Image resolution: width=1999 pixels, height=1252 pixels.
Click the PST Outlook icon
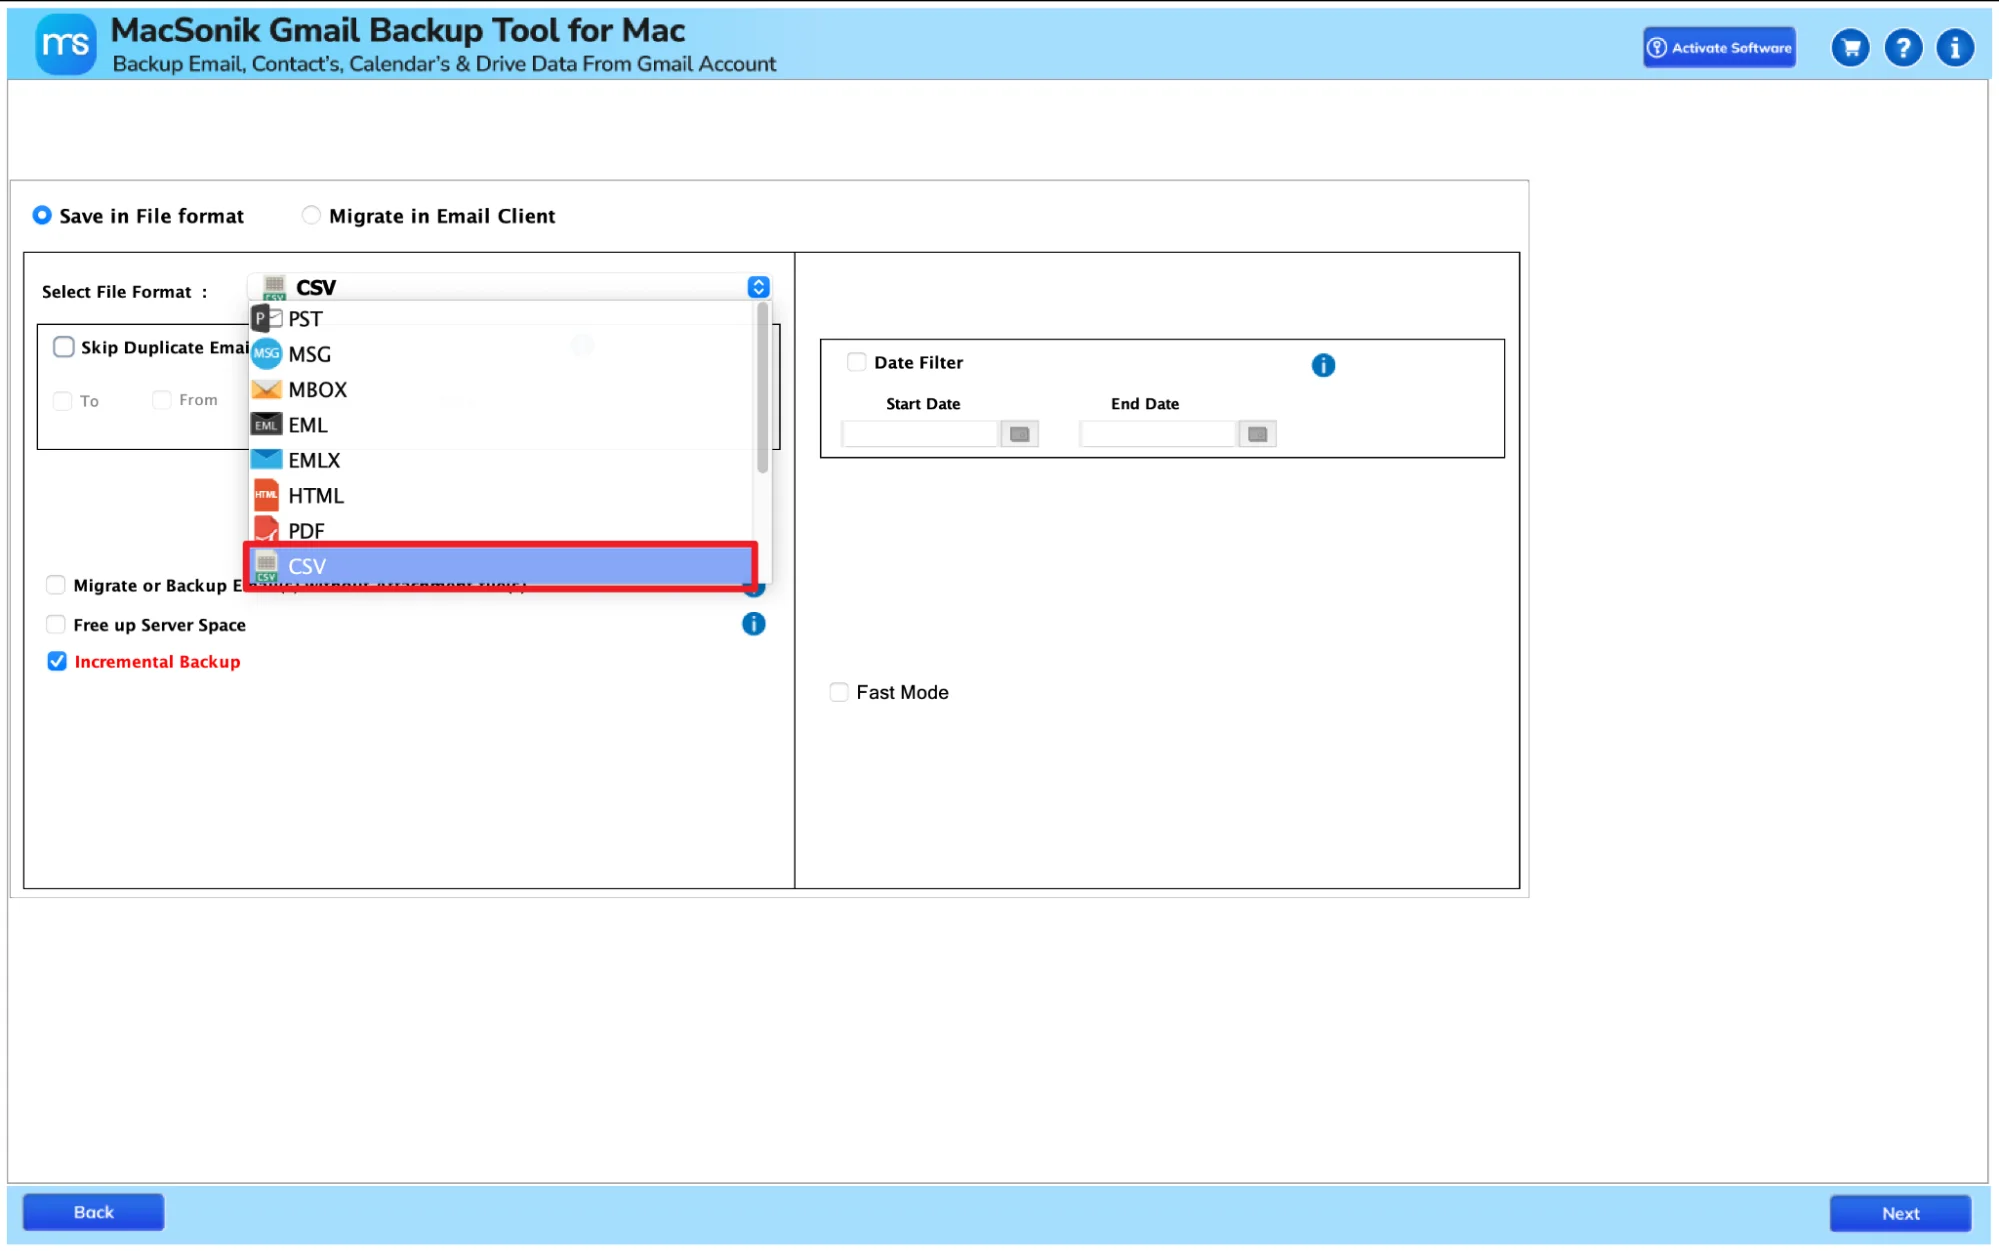tap(266, 319)
